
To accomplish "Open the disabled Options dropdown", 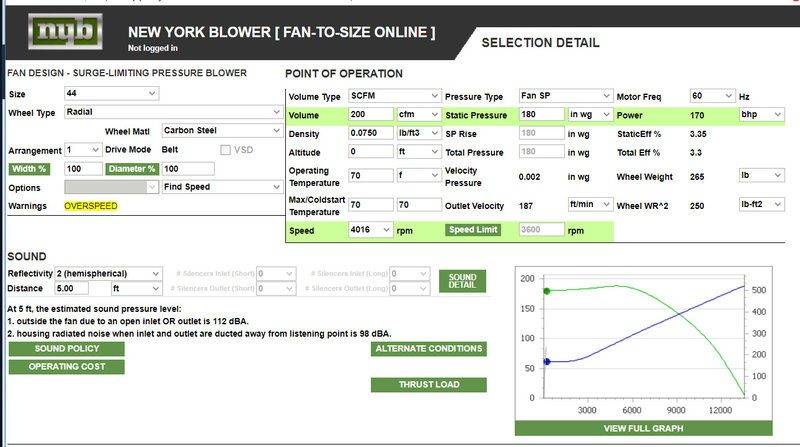I will point(111,187).
